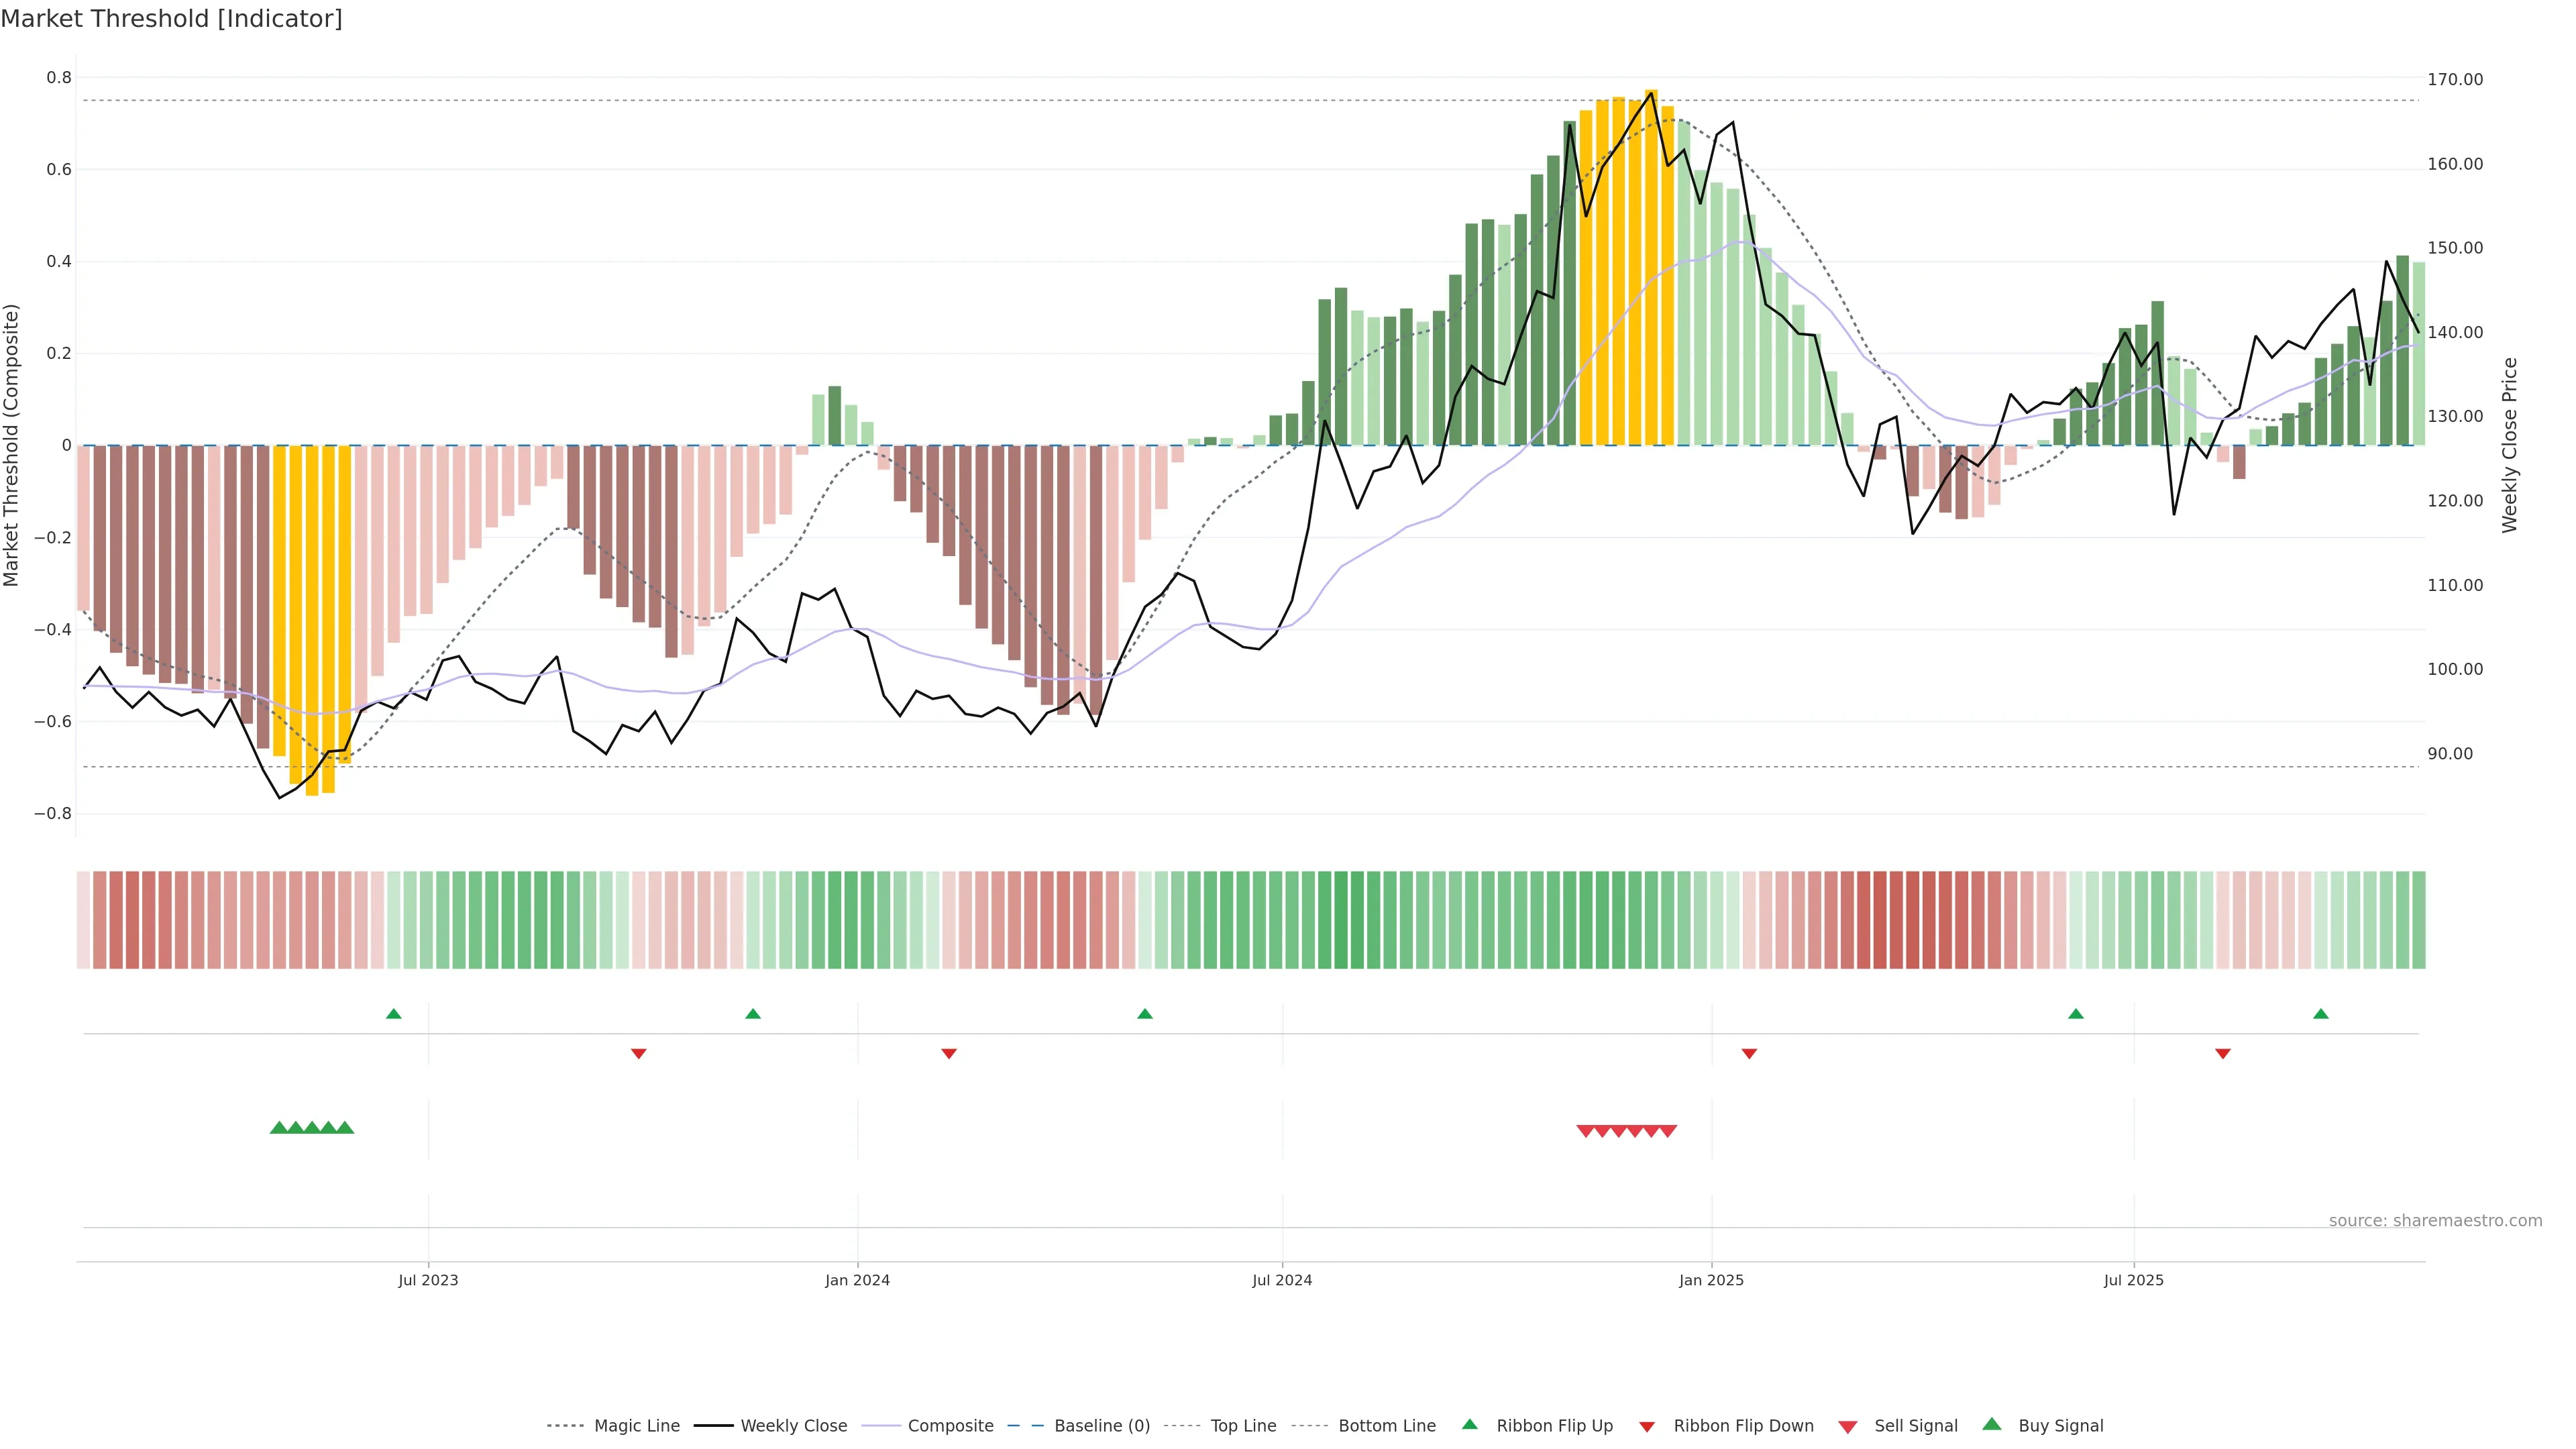Image resolution: width=2576 pixels, height=1449 pixels.
Task: Click the Market Threshold [Indicator] title
Action: [171, 19]
